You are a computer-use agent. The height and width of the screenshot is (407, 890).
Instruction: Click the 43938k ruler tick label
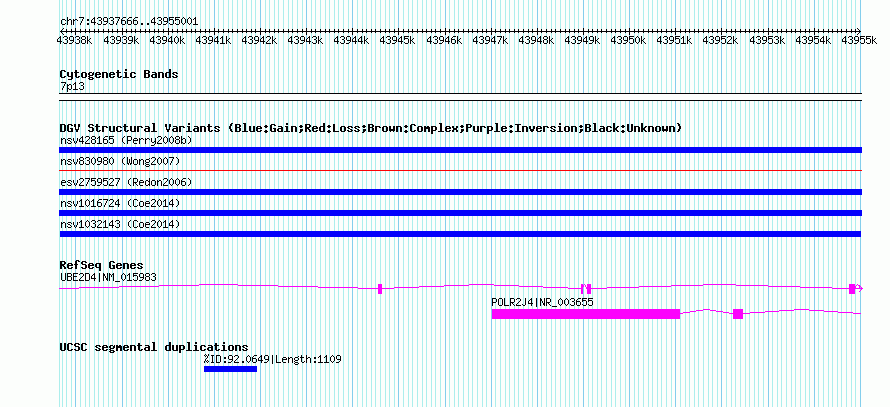(75, 40)
